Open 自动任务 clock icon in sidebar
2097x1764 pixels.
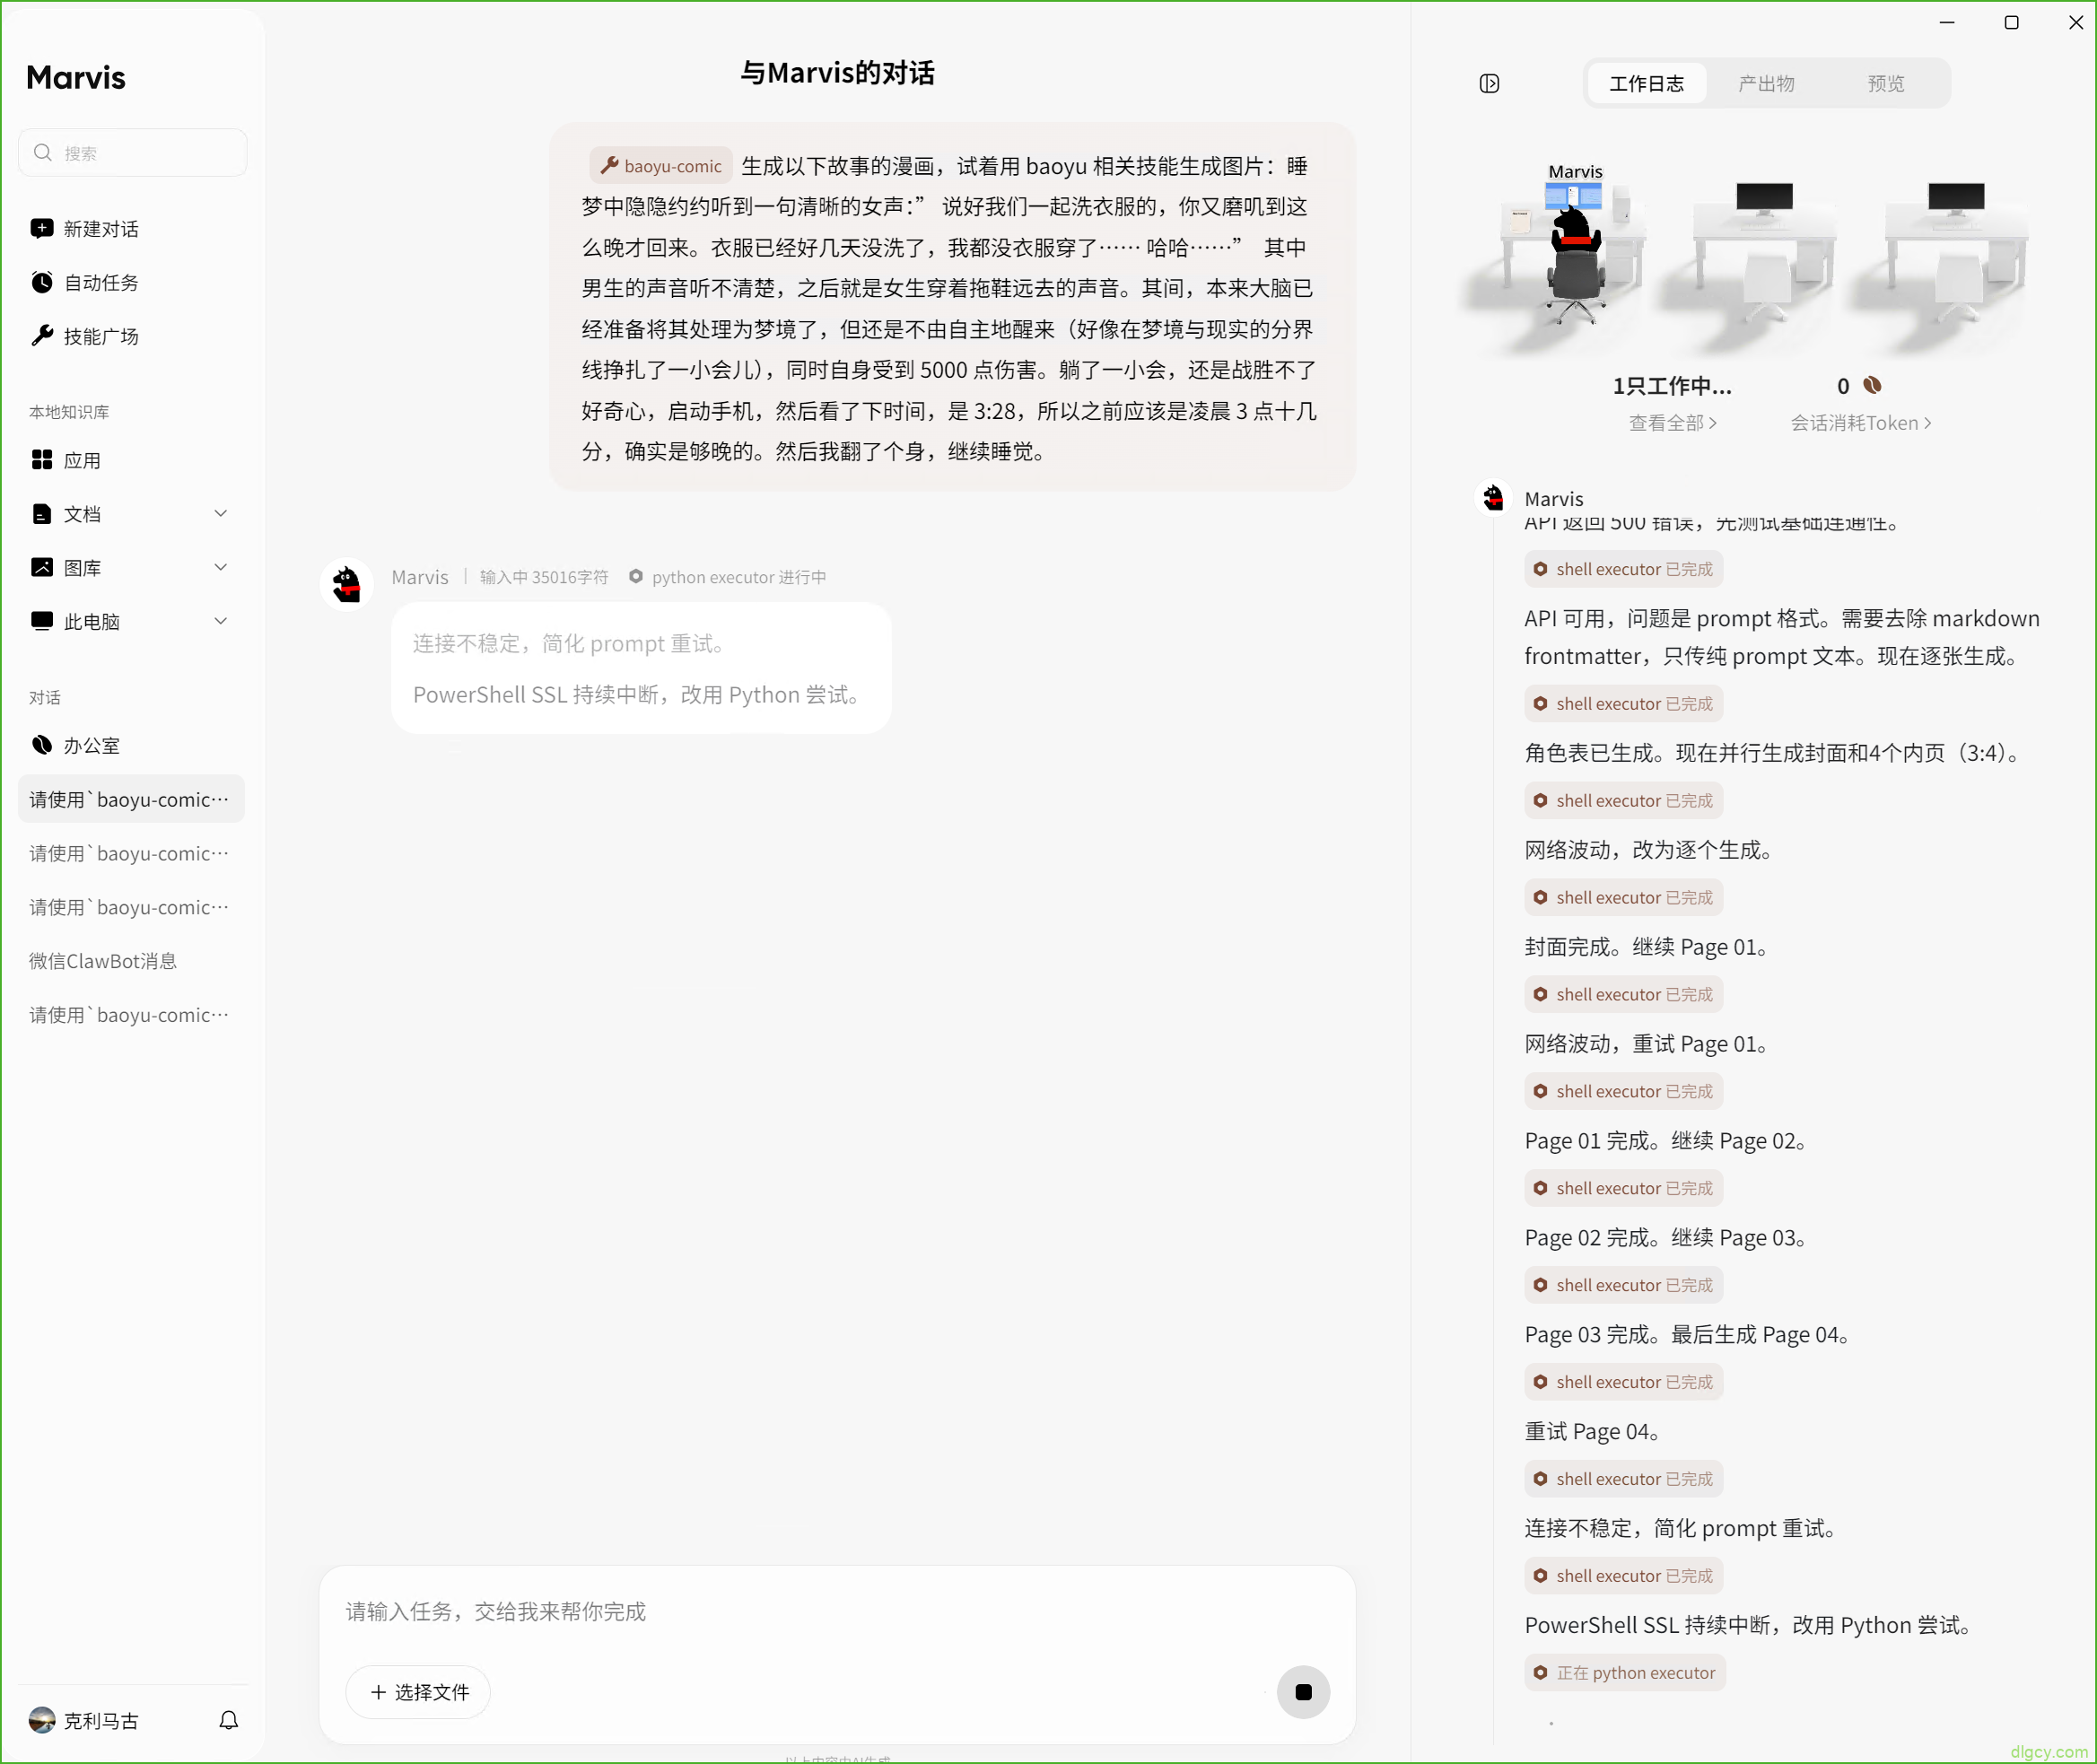42,283
